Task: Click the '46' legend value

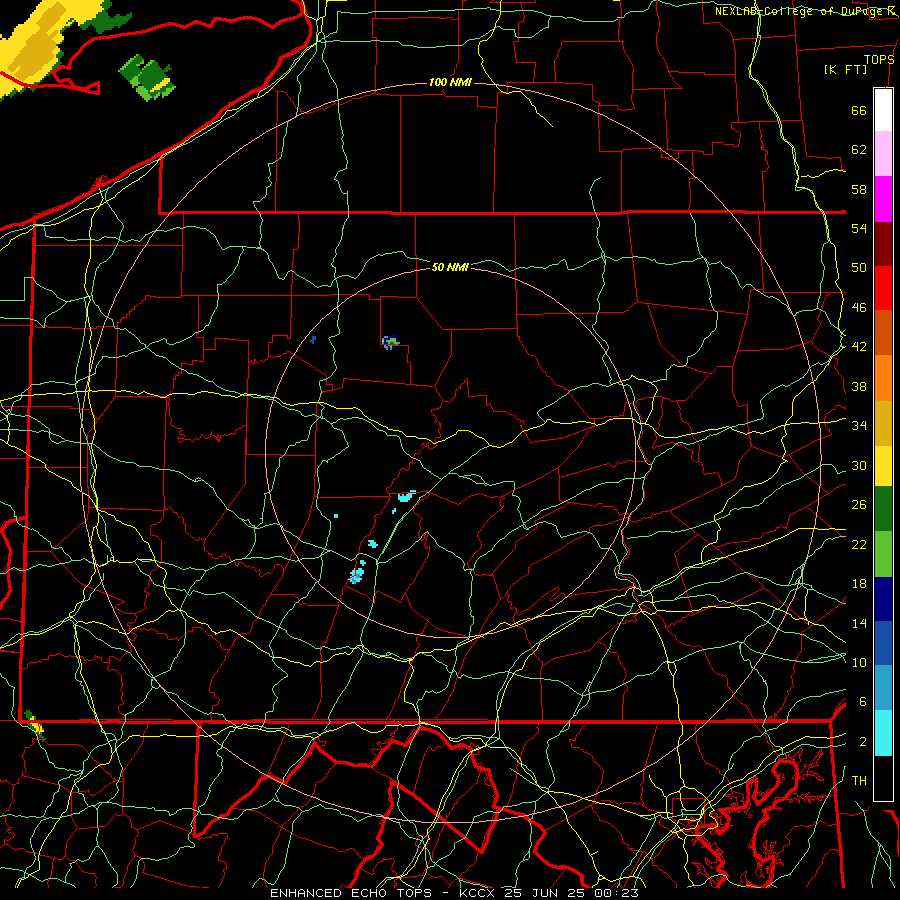Action: pos(859,308)
